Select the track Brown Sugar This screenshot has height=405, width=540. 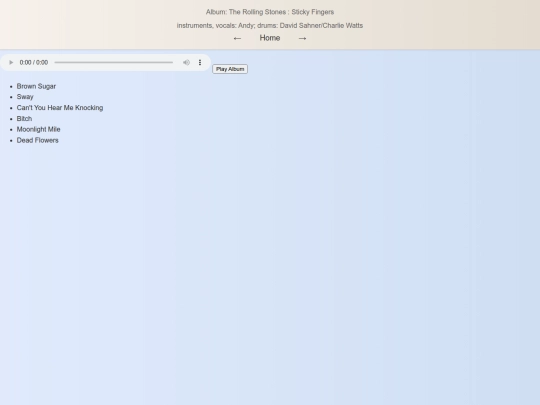(36, 86)
